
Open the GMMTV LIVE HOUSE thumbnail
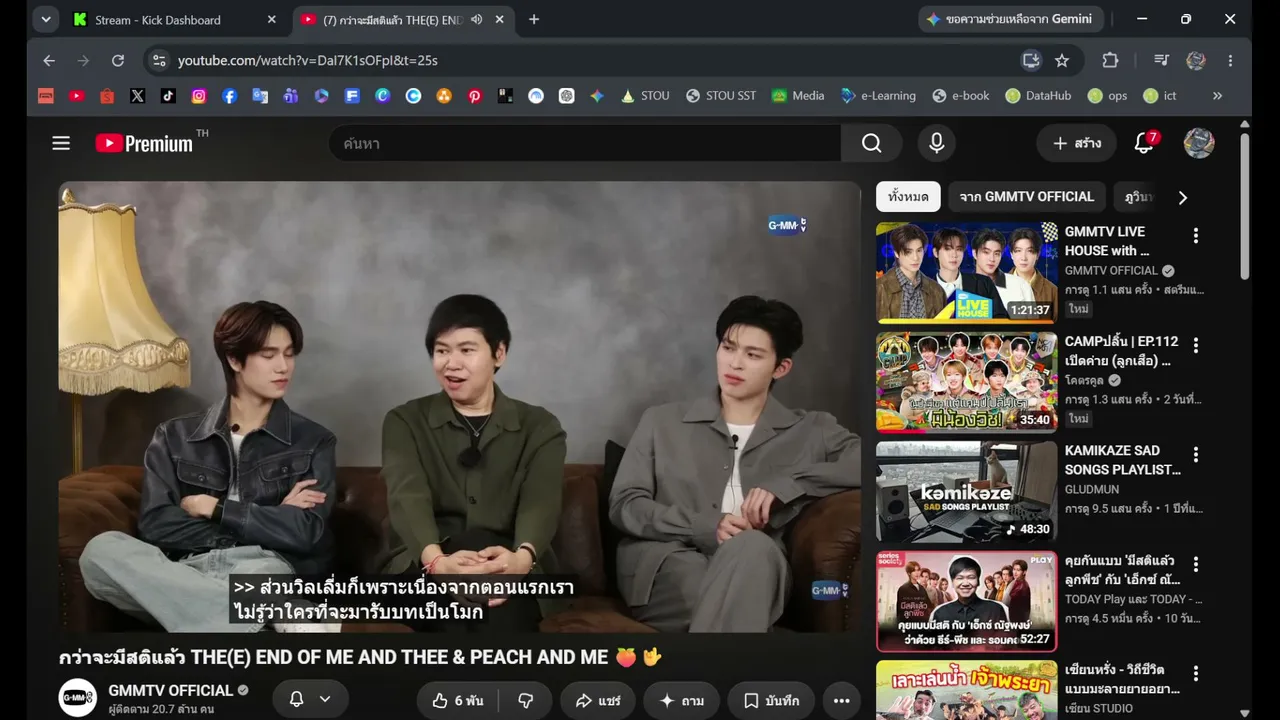tap(966, 272)
